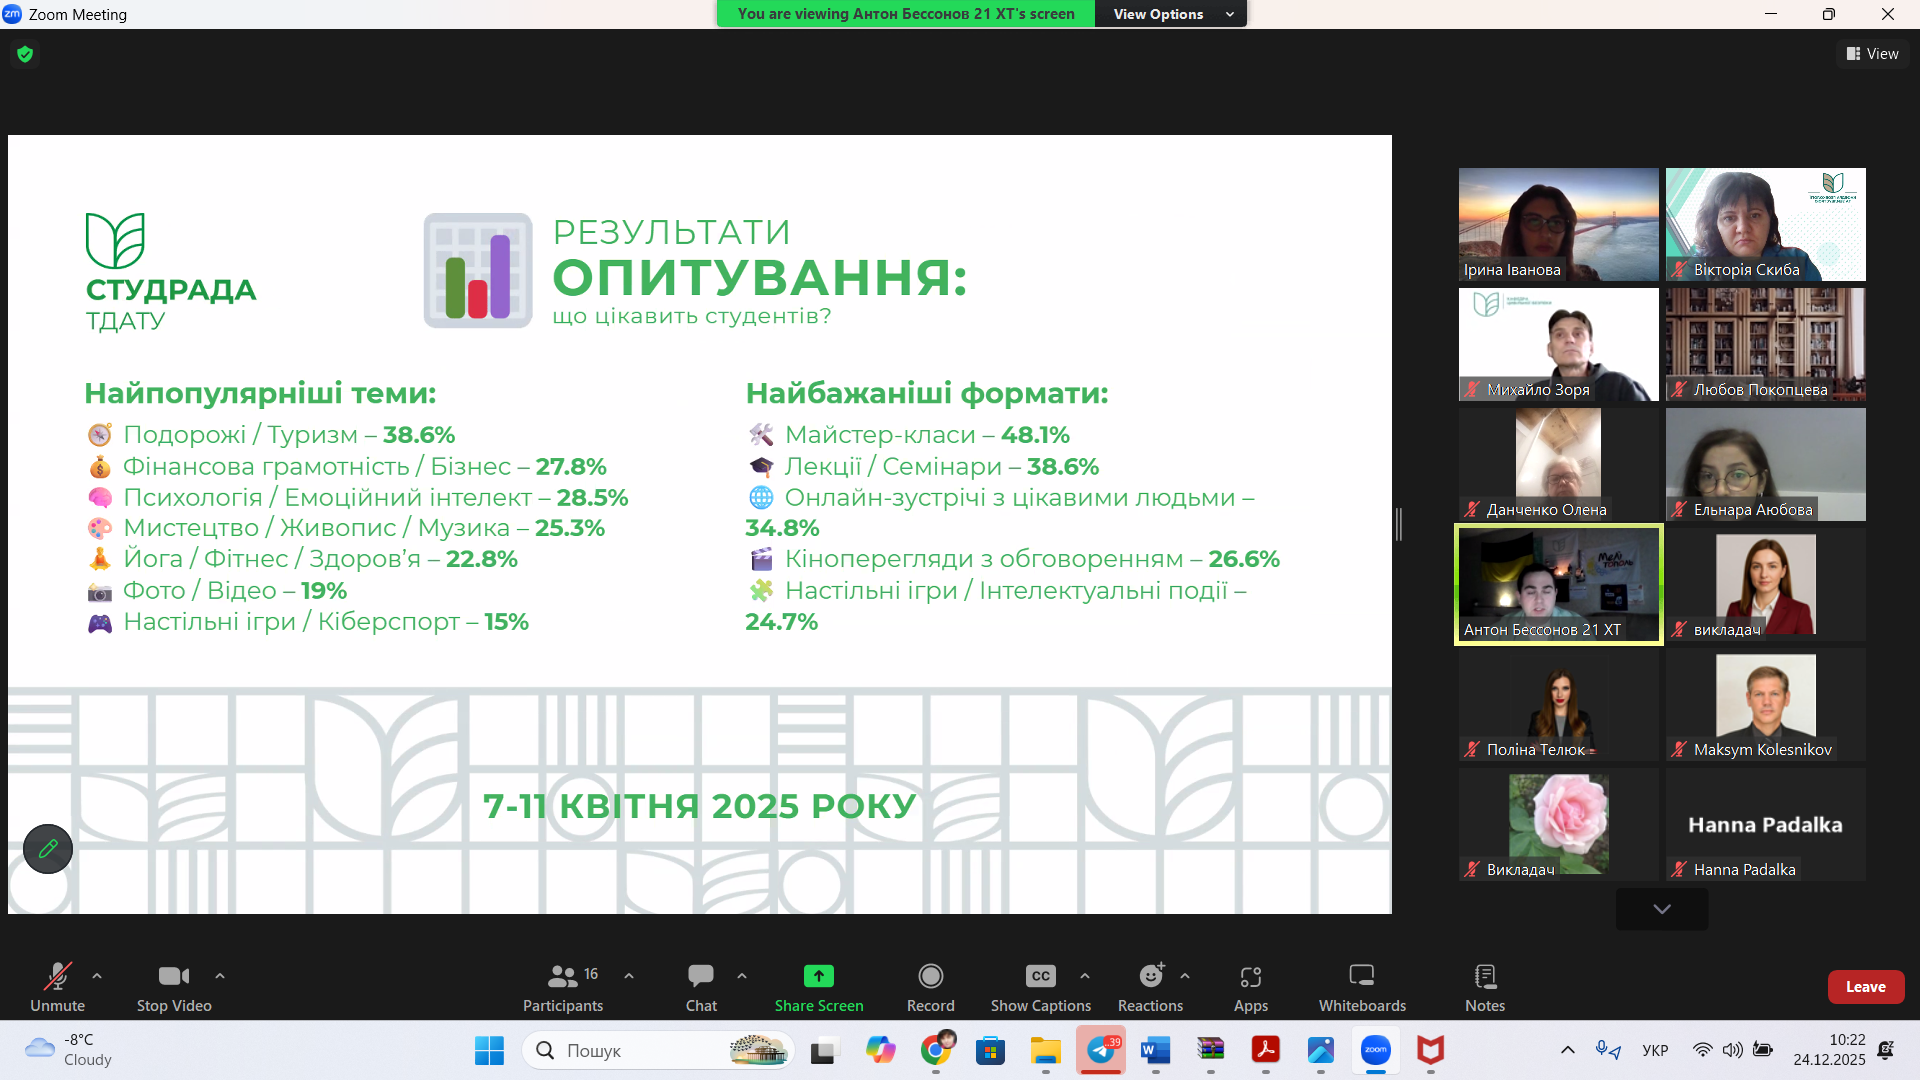The image size is (1920, 1080).
Task: Toggle the annotation pencil on the shared slide
Action: click(47, 849)
